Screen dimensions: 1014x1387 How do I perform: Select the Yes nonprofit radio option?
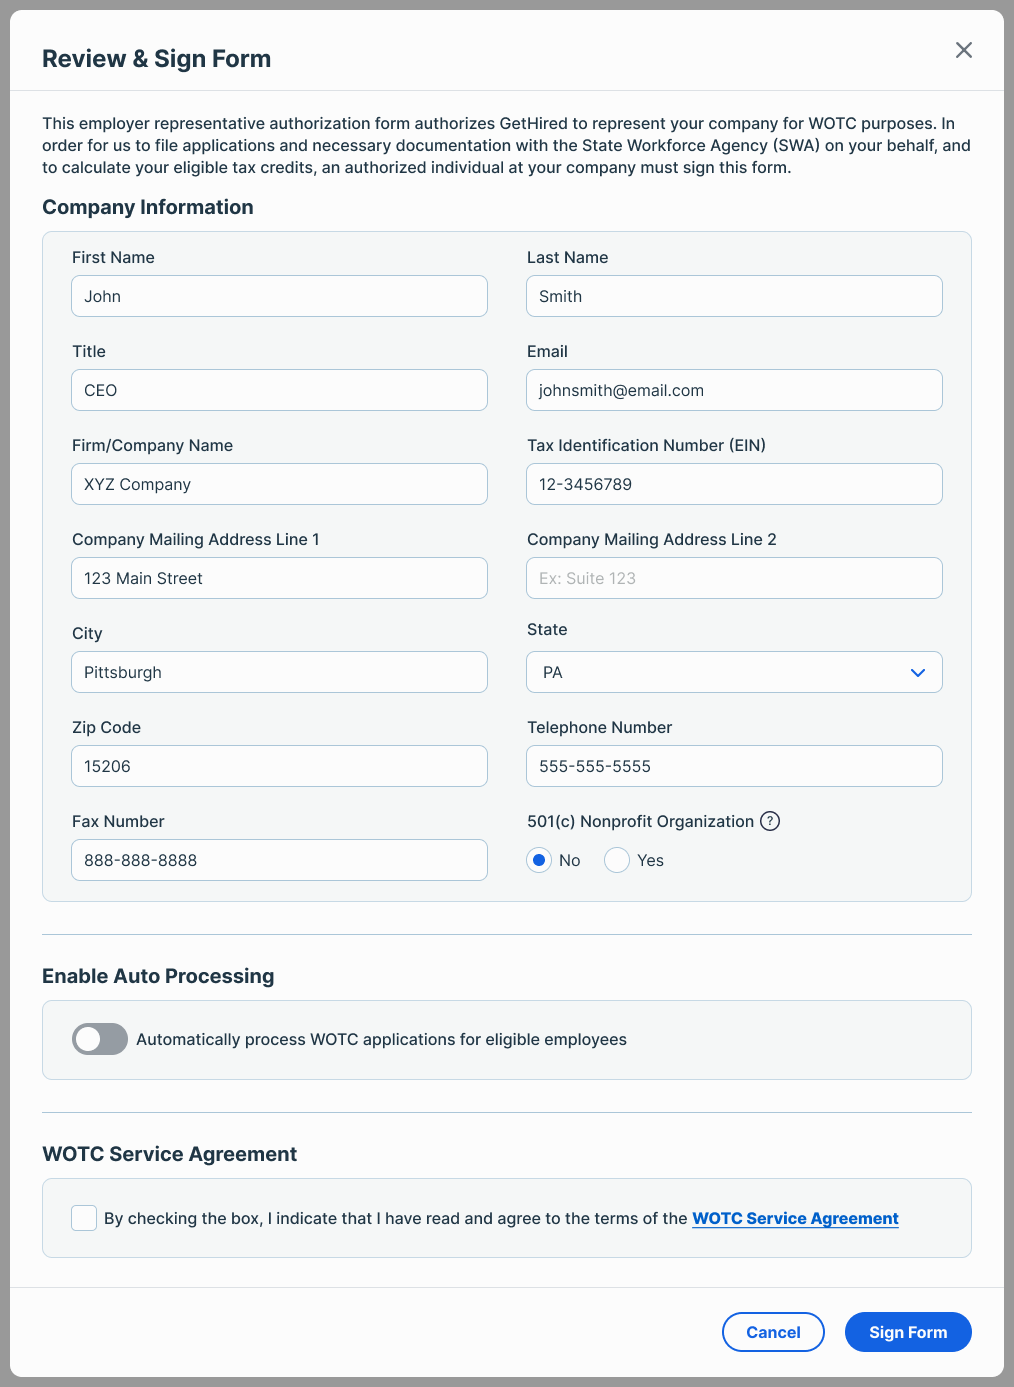[617, 860]
